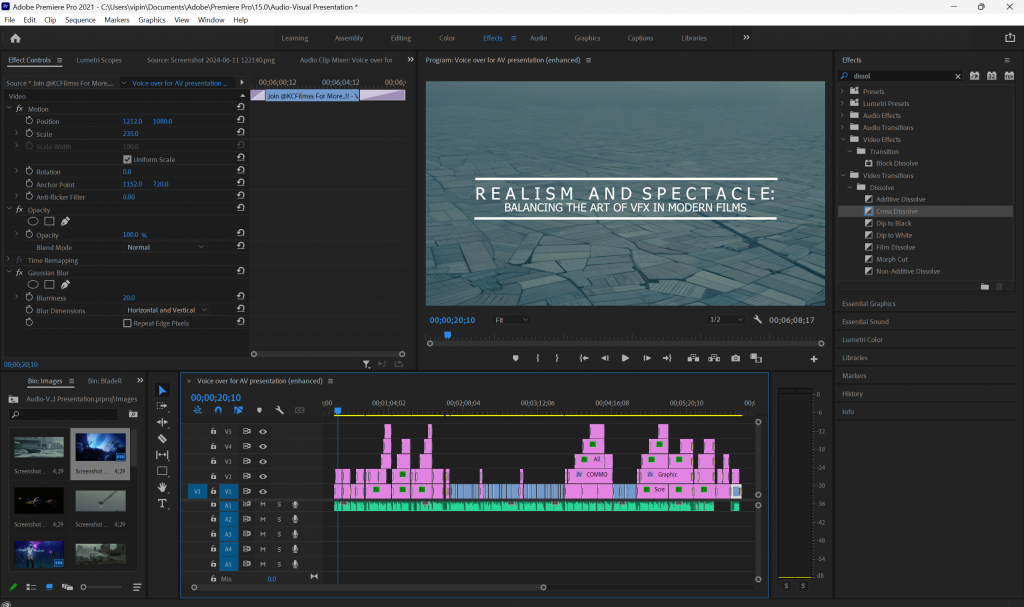Click Go to Out point button
Screen dimensions: 1024x607
click(x=667, y=358)
